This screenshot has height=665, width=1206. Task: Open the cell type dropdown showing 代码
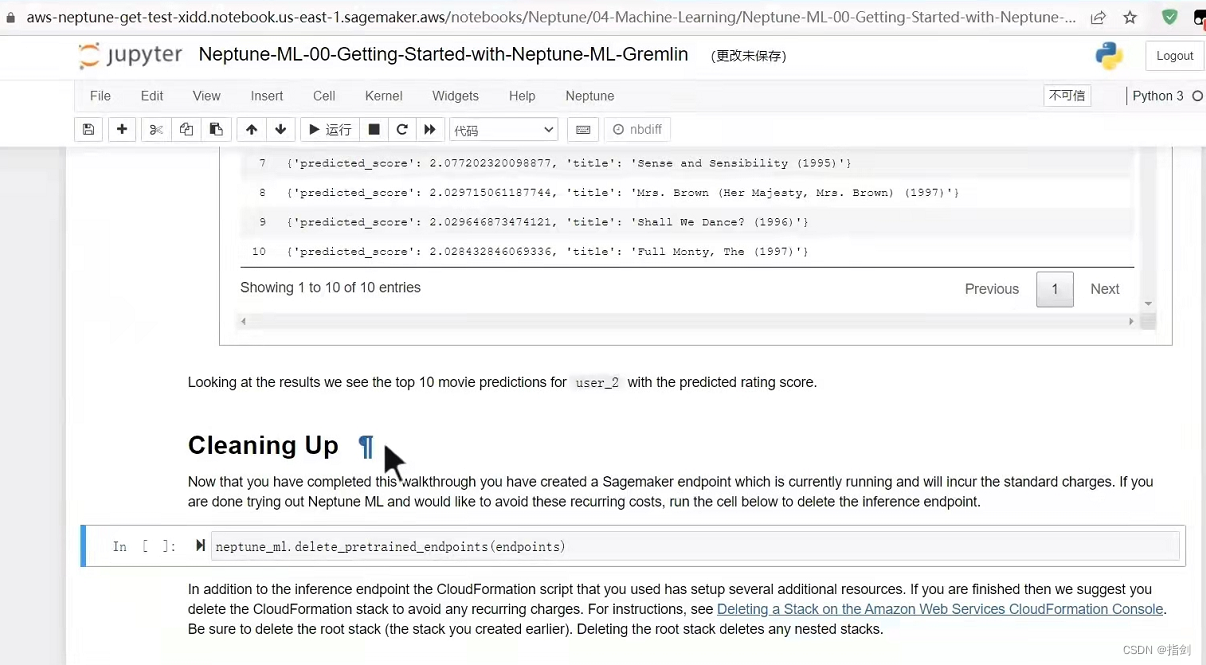(x=504, y=130)
